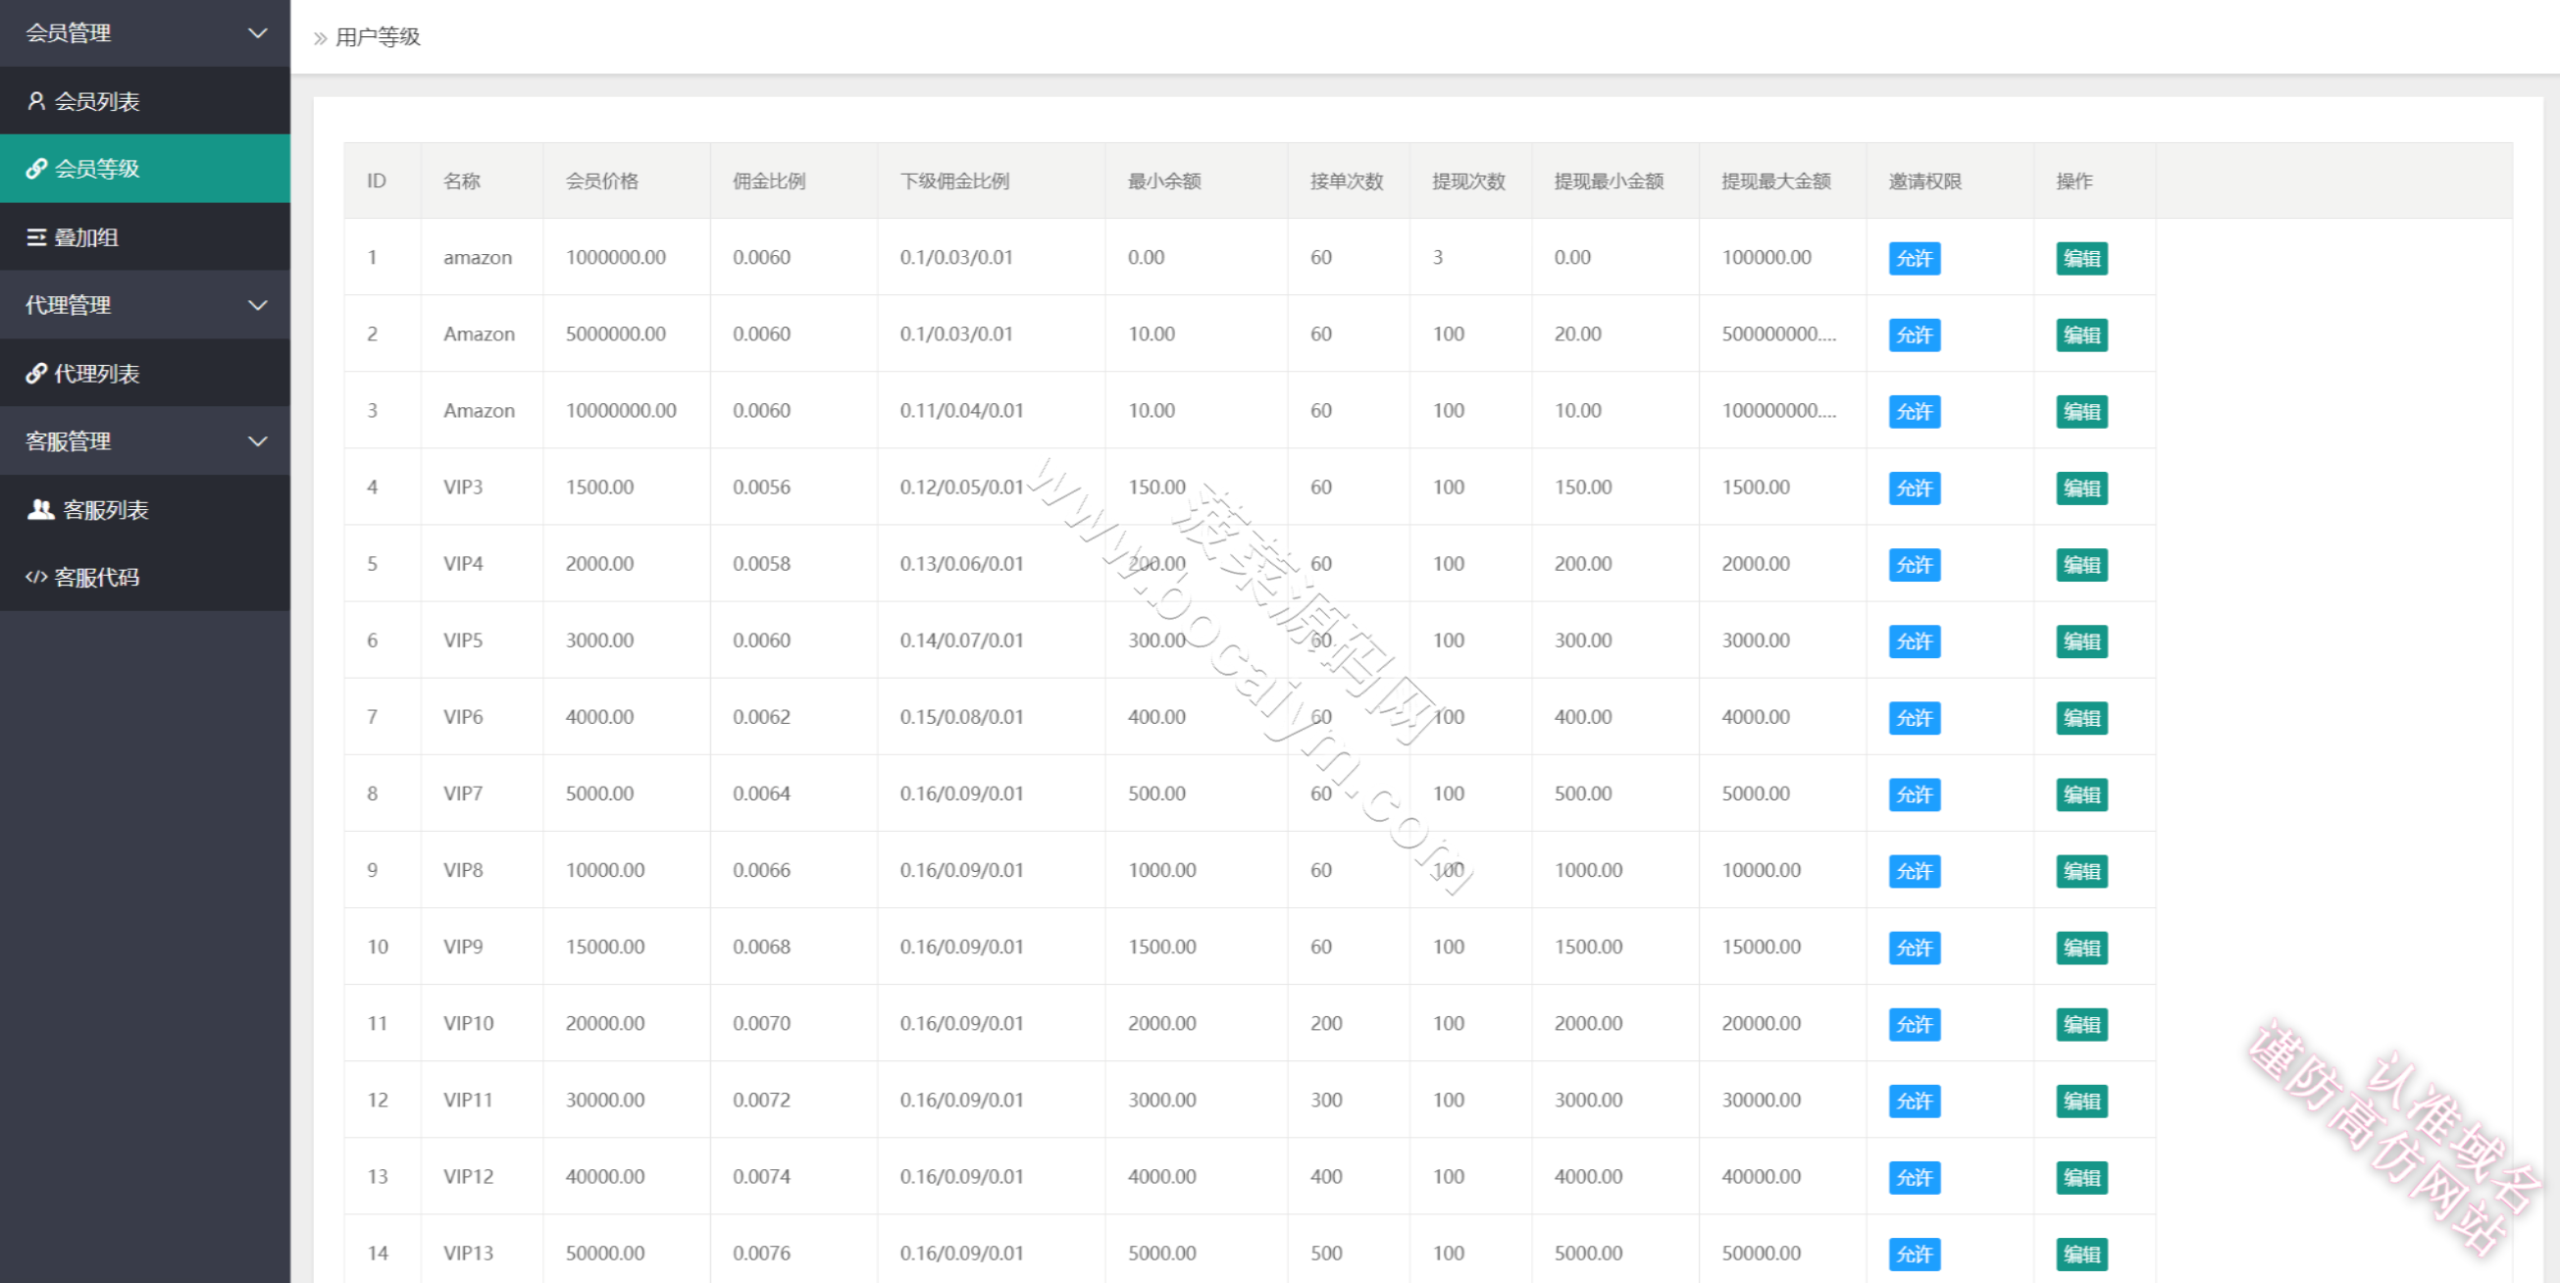Click 编辑 for the ID 2 Amazon row
Image resolution: width=2560 pixels, height=1283 pixels.
pos(2082,335)
